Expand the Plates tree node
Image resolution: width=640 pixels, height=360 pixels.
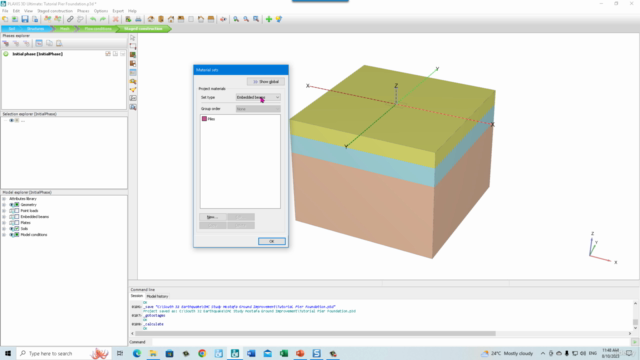point(4,223)
